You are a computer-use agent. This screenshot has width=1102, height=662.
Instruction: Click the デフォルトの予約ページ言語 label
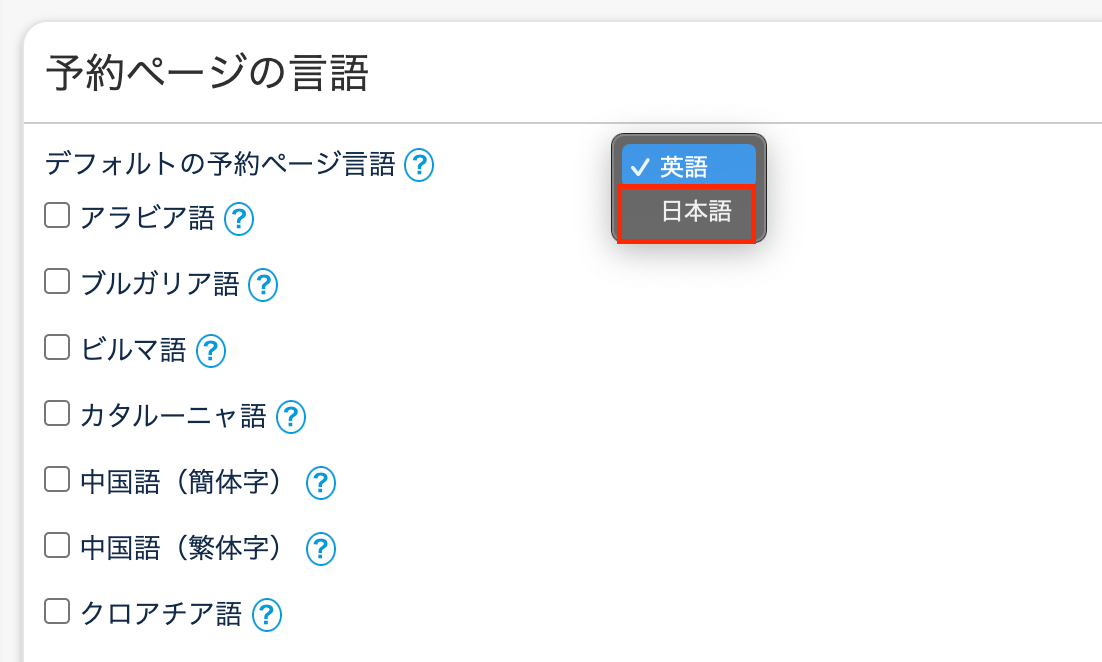point(220,164)
